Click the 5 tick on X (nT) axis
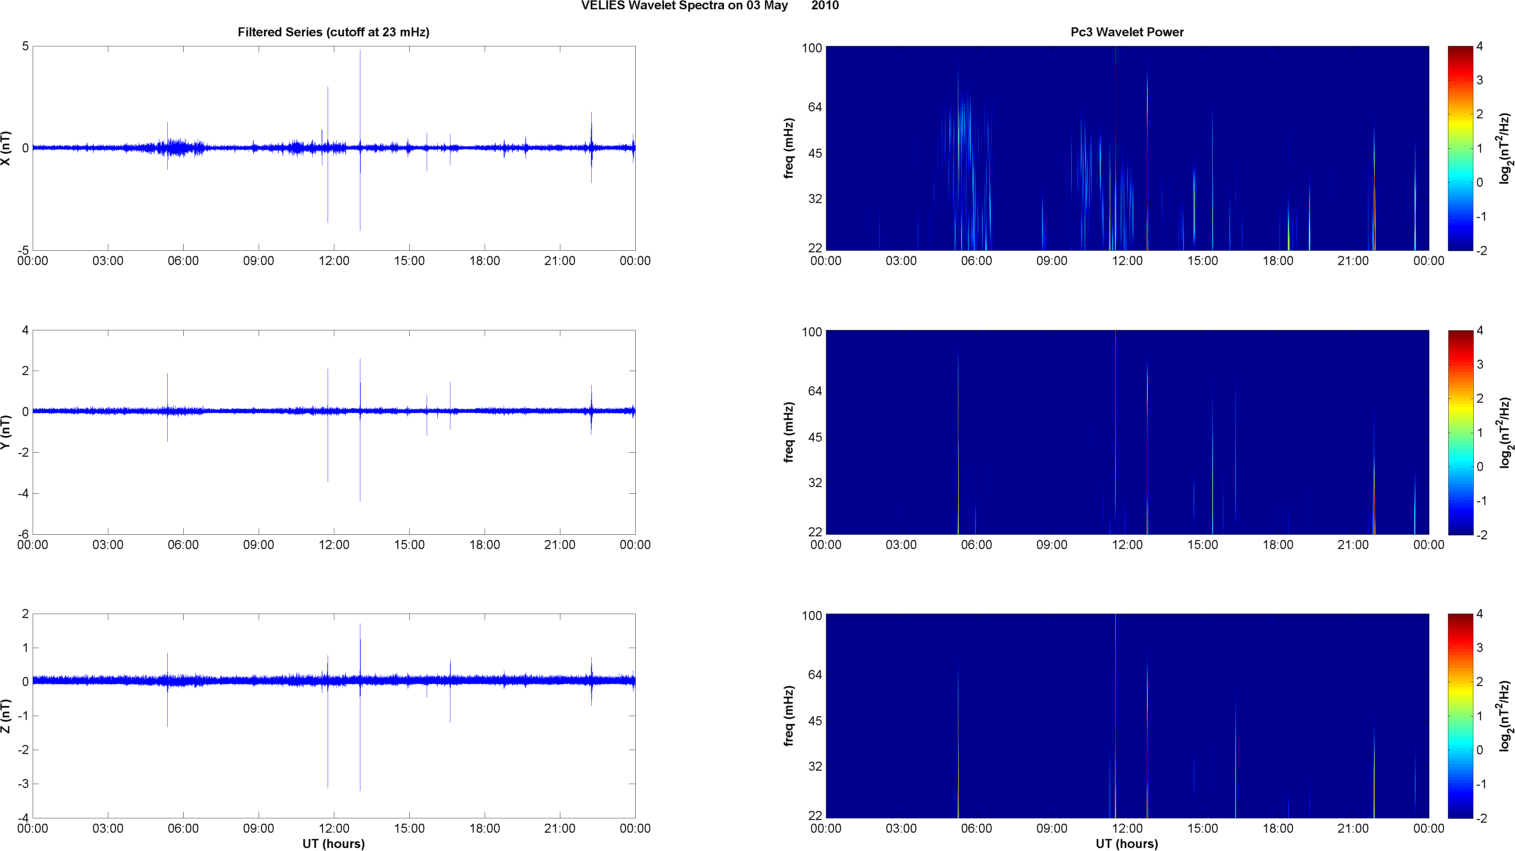The height and width of the screenshot is (851, 1515). click(x=25, y=47)
